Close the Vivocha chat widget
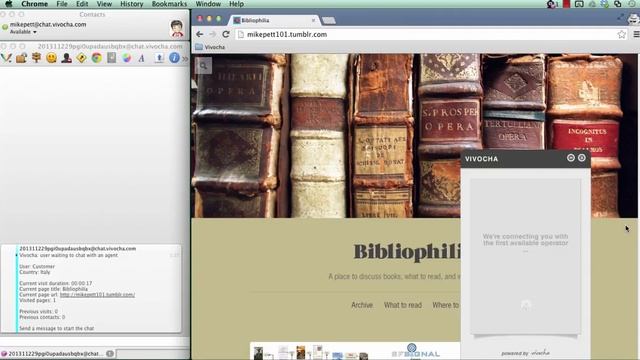 tap(582, 158)
